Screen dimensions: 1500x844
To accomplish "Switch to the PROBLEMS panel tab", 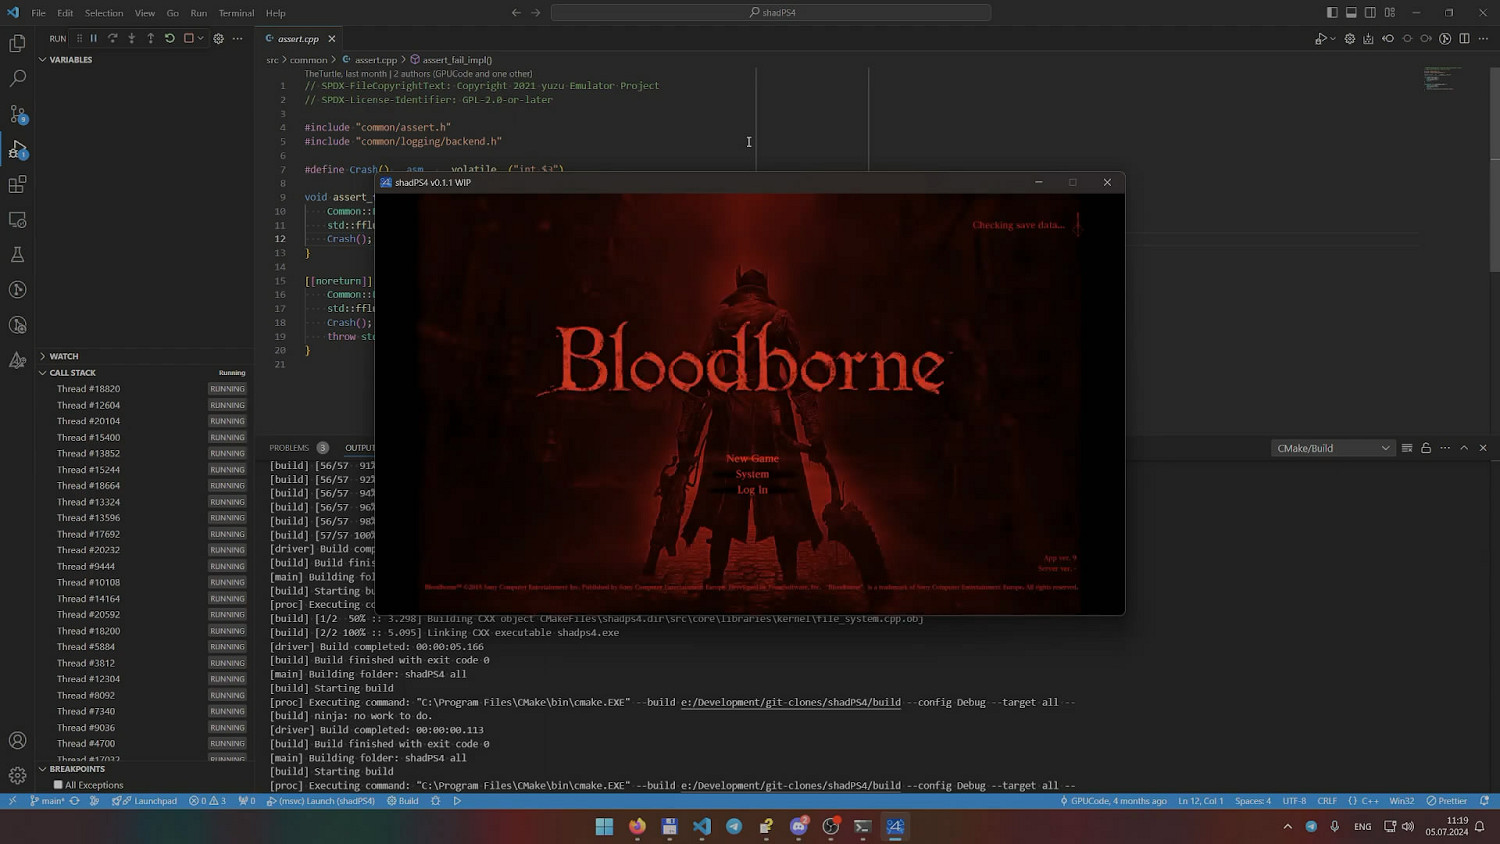I will click(289, 448).
